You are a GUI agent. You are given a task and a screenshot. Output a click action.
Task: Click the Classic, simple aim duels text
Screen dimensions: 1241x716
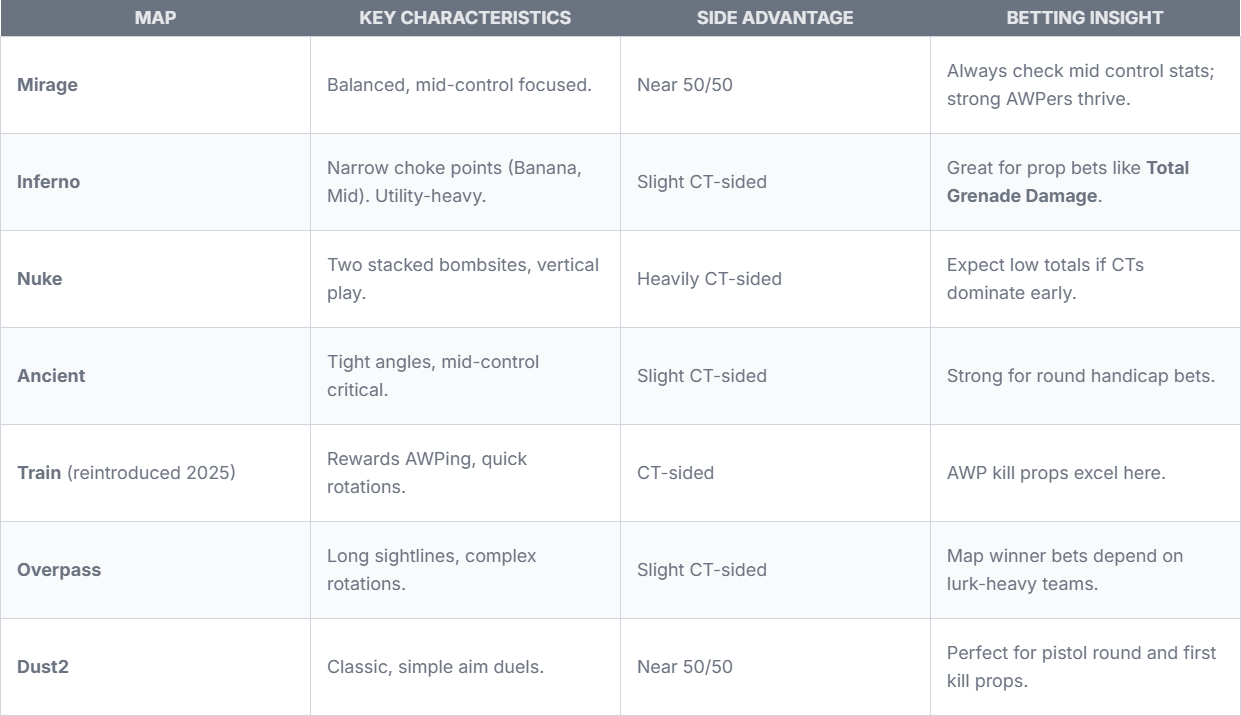(435, 667)
